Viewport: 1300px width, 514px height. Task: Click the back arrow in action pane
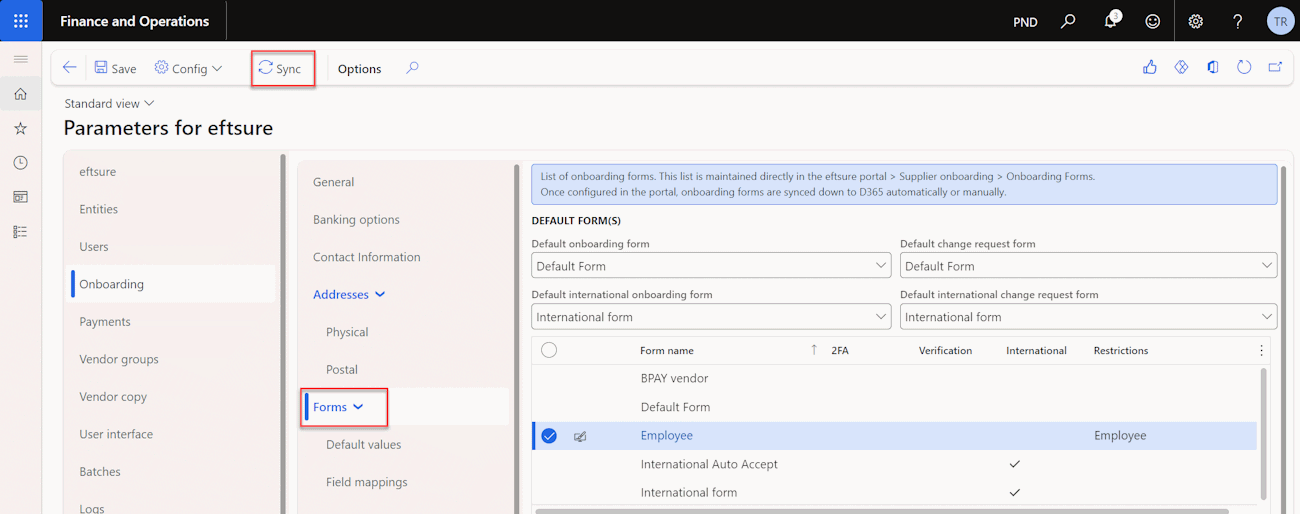(x=69, y=68)
